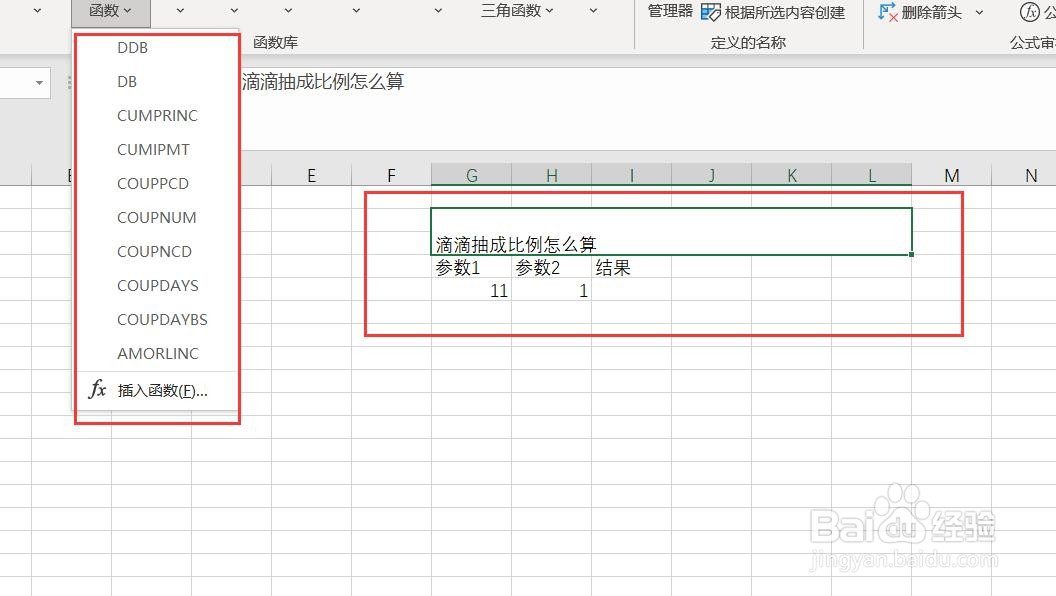Click the 根据所选内容创建 icon
1056x596 pixels.
point(711,12)
